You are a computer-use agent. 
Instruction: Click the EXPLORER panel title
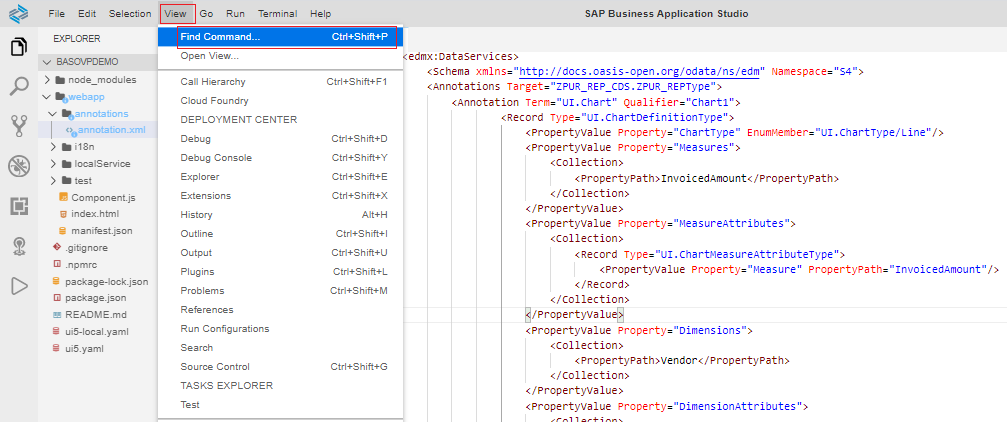coord(77,39)
